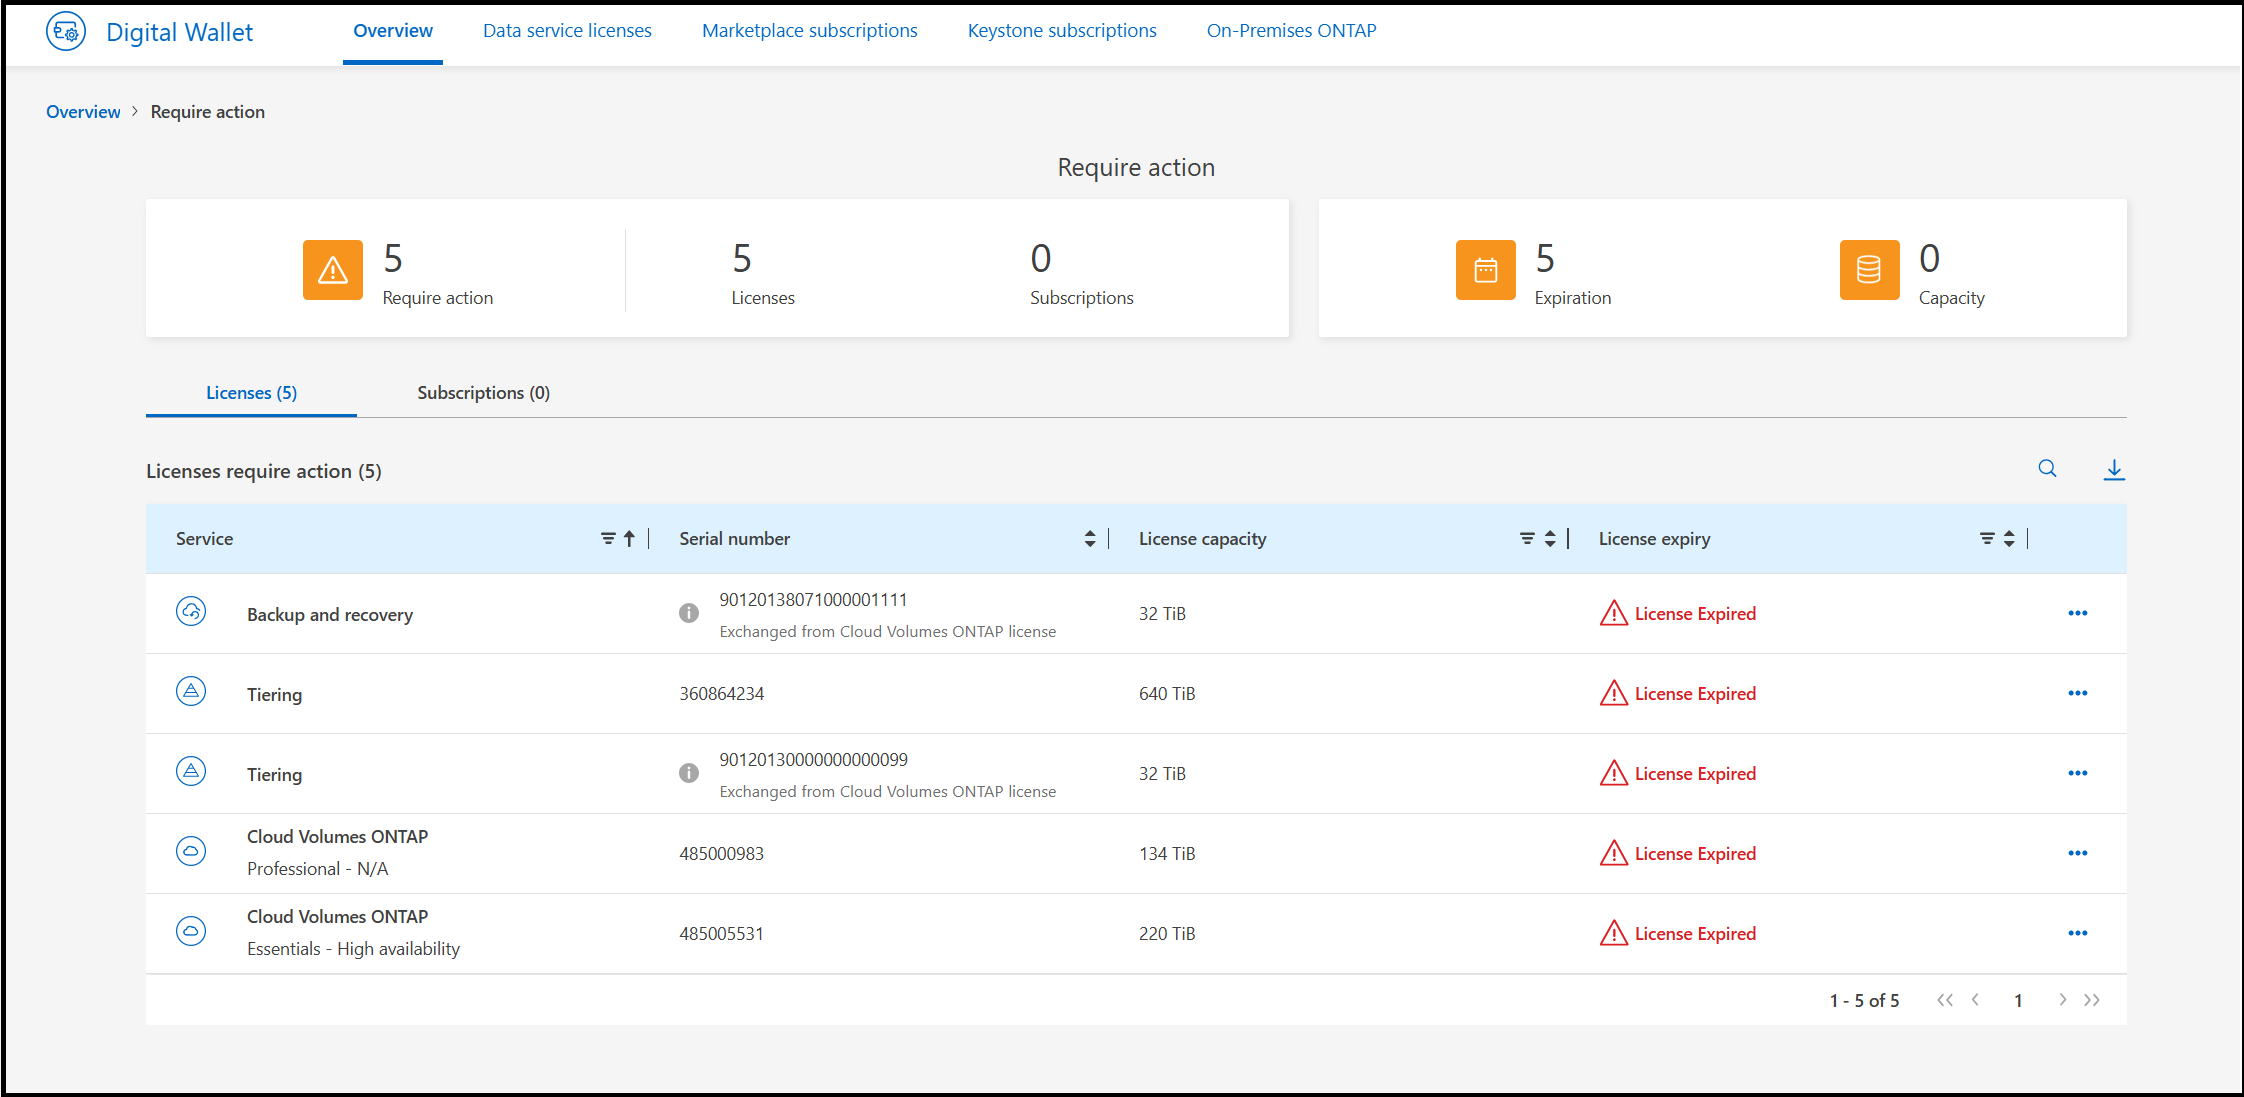
Task: Click the 1 - 5 of 5 pagination text
Action: coord(1865,1001)
